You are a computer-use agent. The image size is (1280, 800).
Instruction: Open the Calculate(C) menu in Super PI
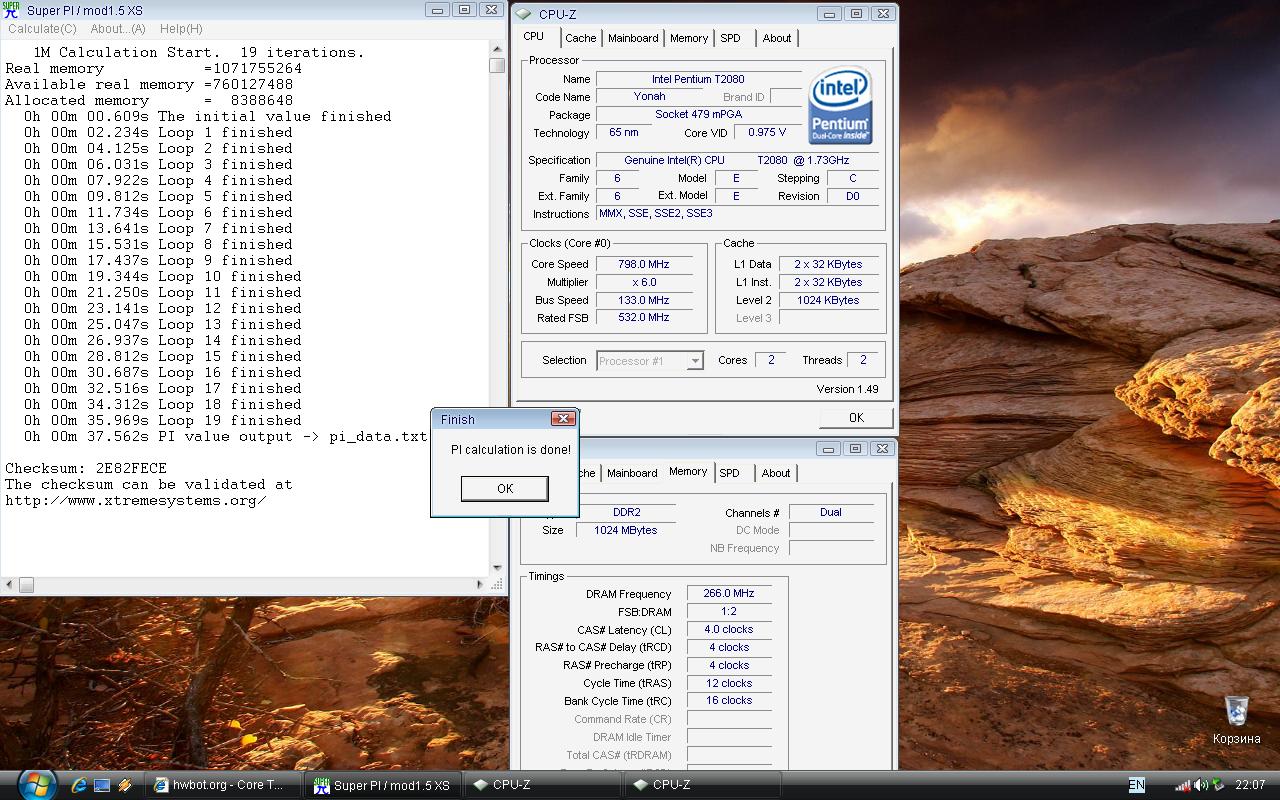click(42, 29)
